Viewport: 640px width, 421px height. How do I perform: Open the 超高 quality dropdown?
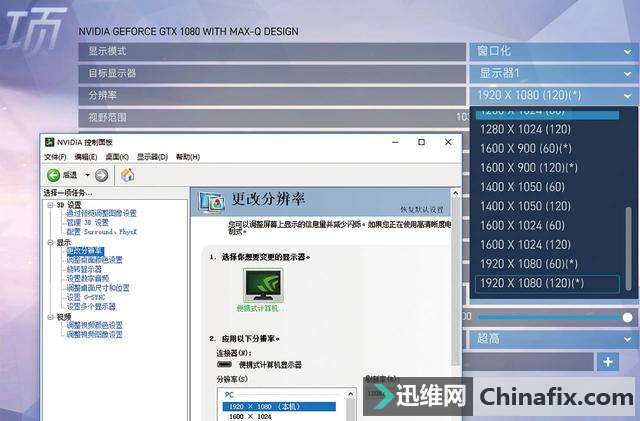pos(554,339)
